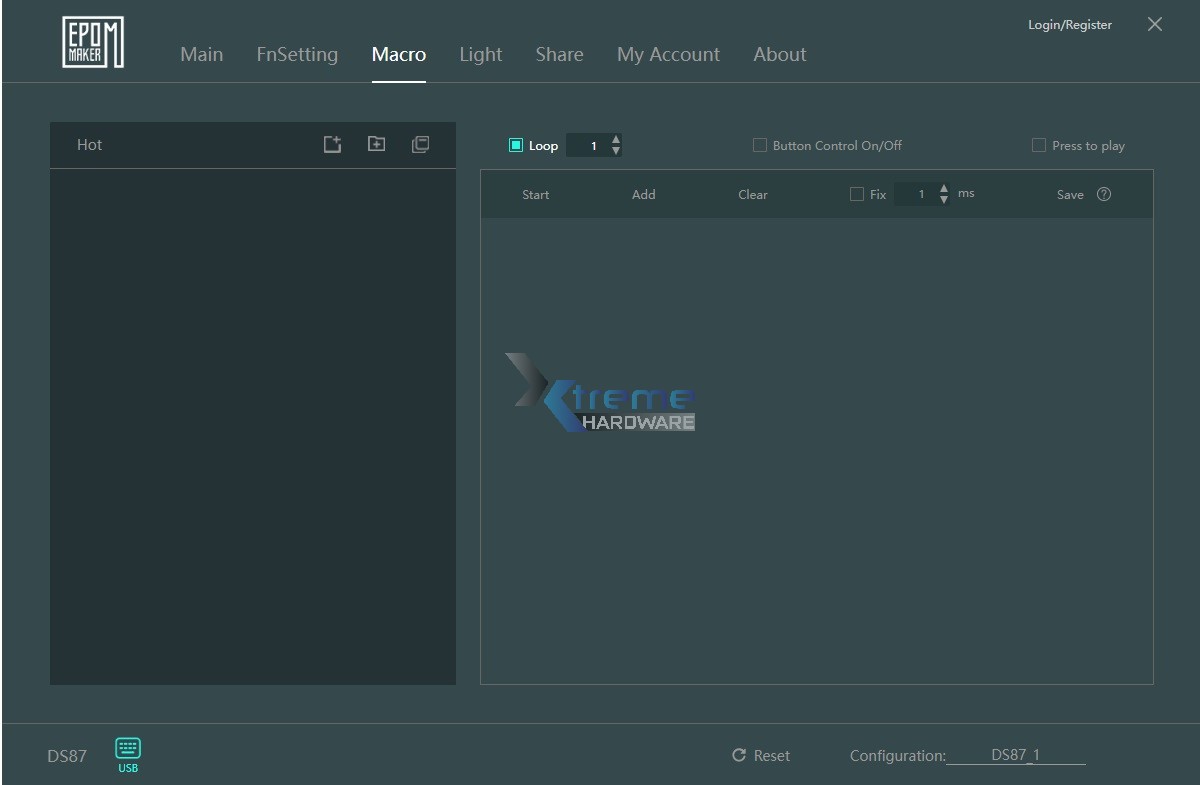Click the Reset refresh icon
Image resolution: width=1200 pixels, height=785 pixels.
tap(738, 756)
